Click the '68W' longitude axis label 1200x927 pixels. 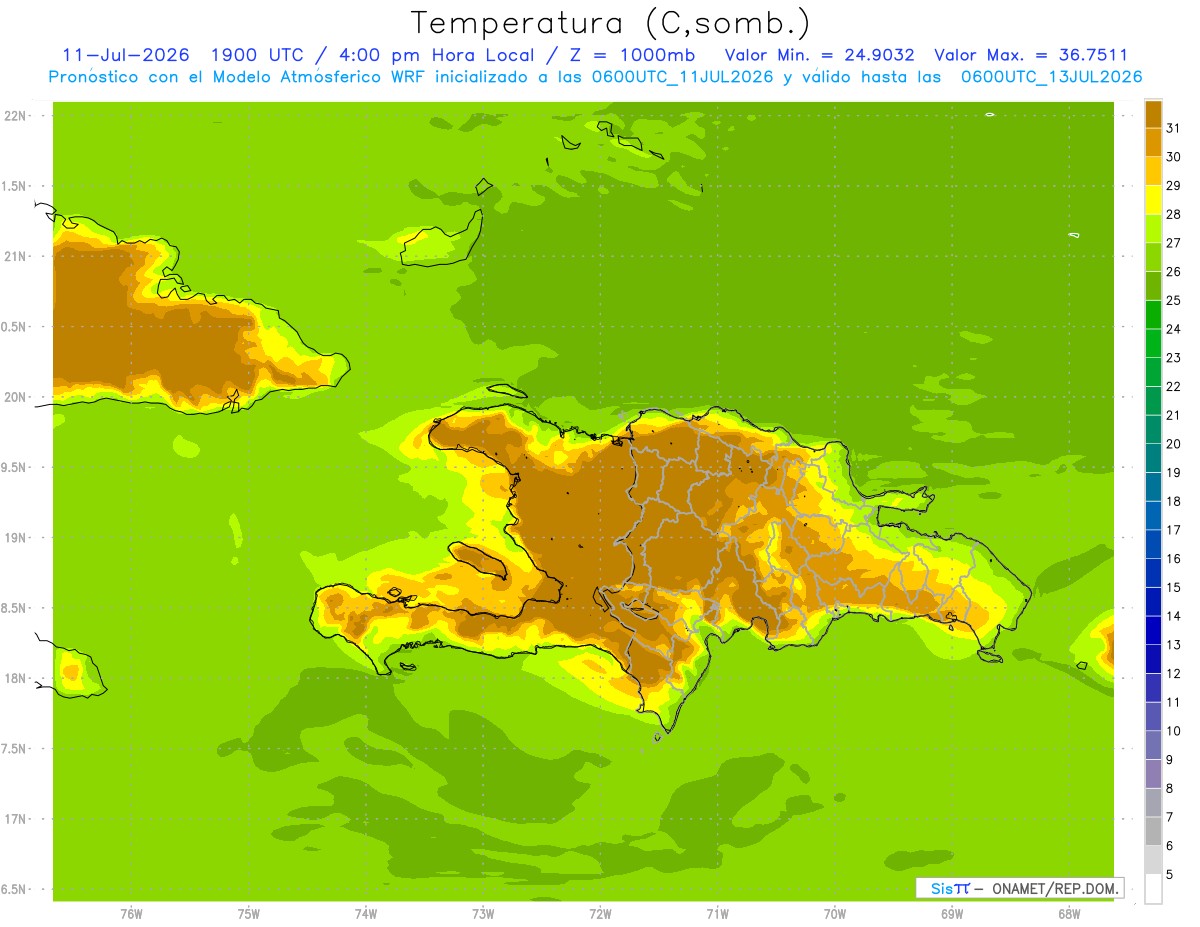pyautogui.click(x=1069, y=913)
